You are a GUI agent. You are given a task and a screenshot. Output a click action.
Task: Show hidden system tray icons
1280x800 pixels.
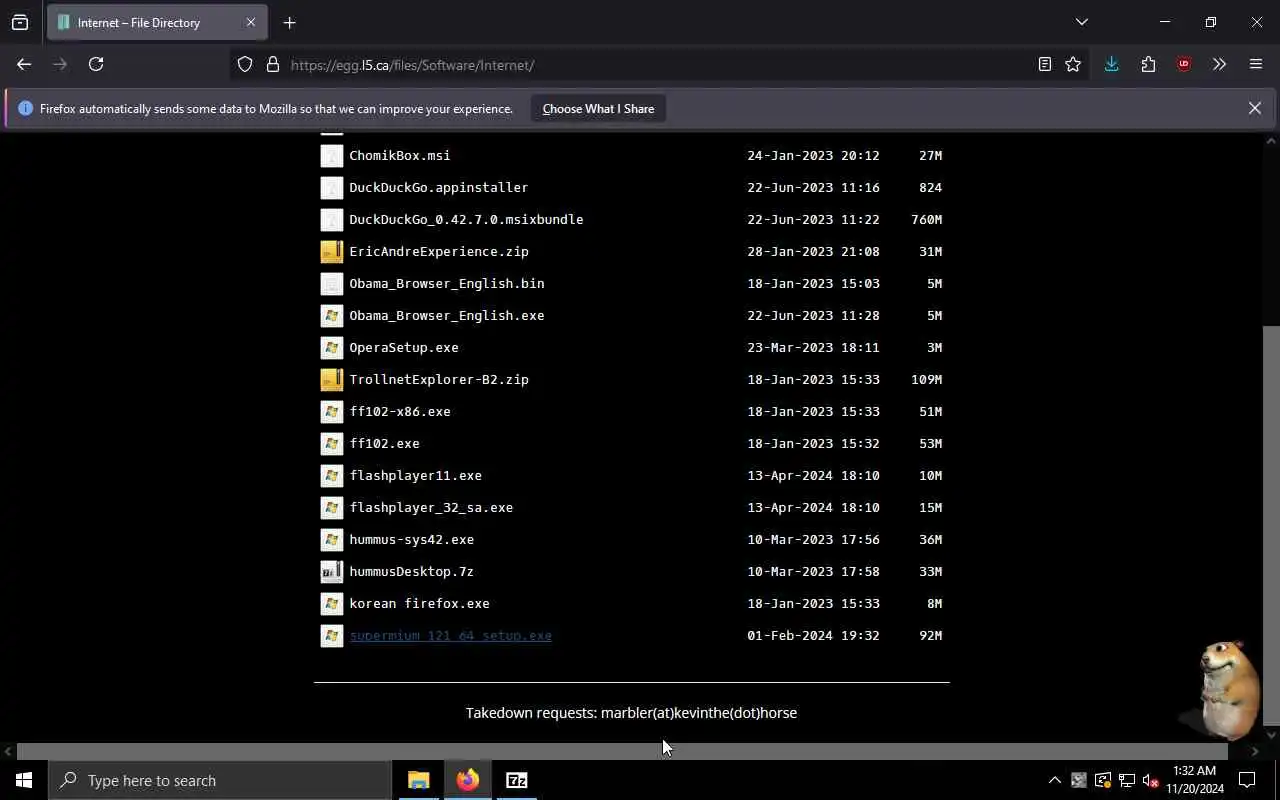tap(1054, 780)
